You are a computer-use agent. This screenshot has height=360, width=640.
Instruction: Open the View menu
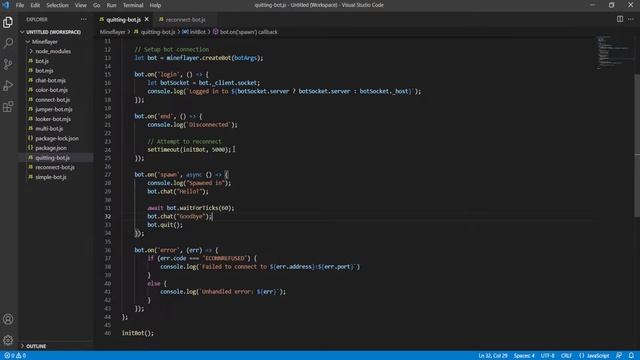80,5
